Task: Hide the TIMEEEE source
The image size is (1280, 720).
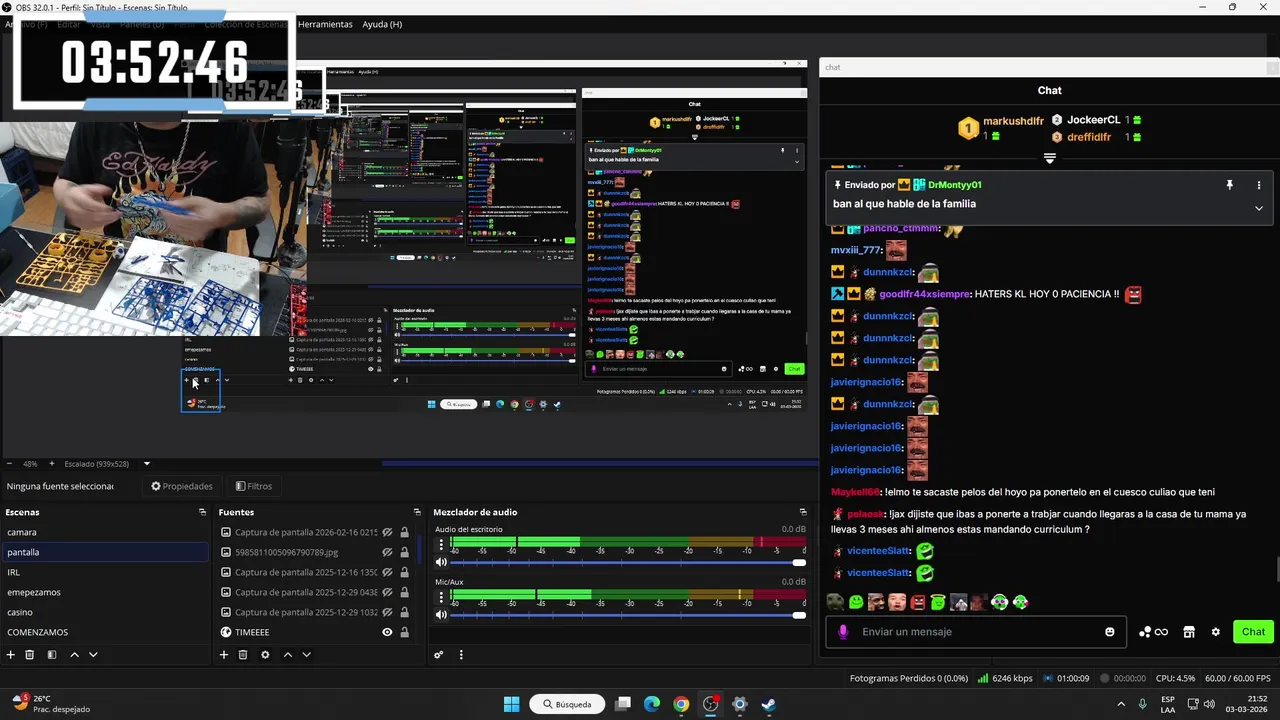Action: pyautogui.click(x=387, y=632)
